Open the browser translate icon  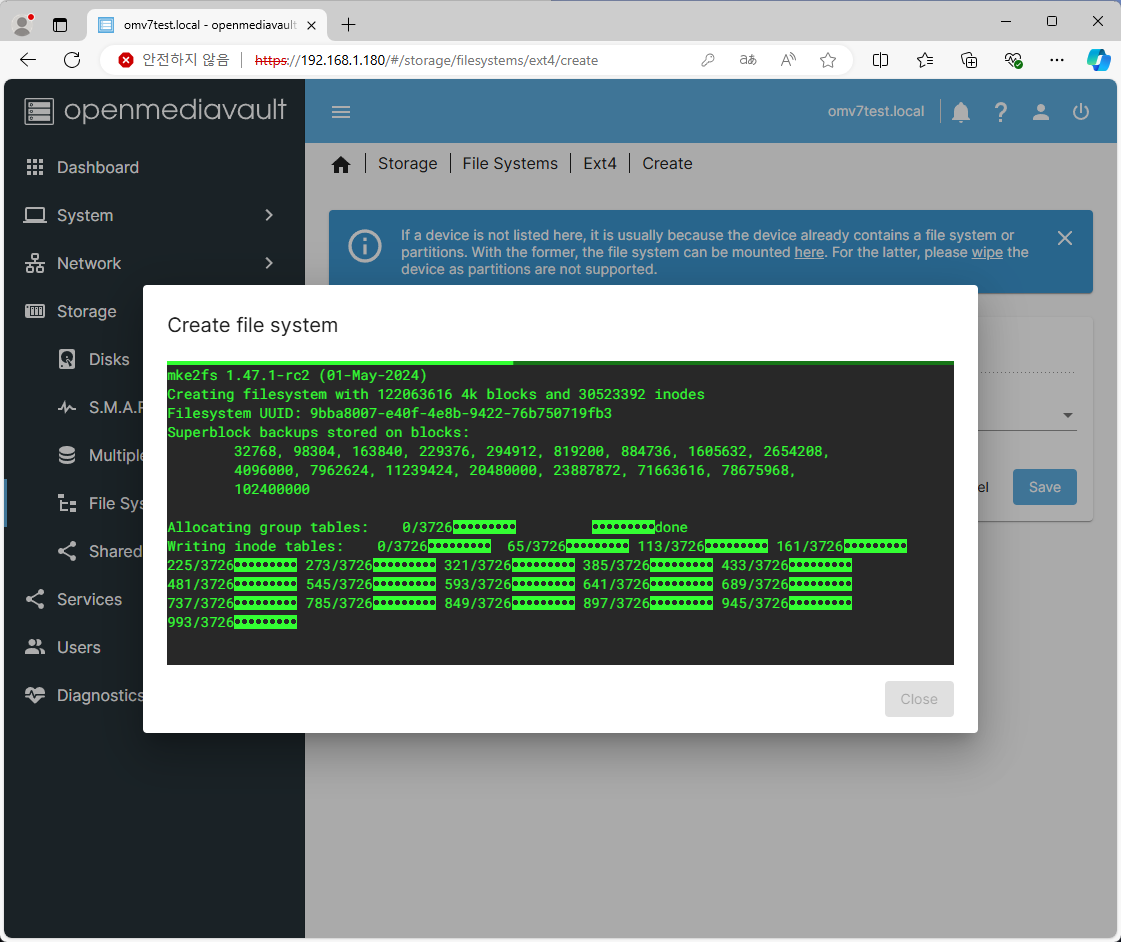point(748,60)
